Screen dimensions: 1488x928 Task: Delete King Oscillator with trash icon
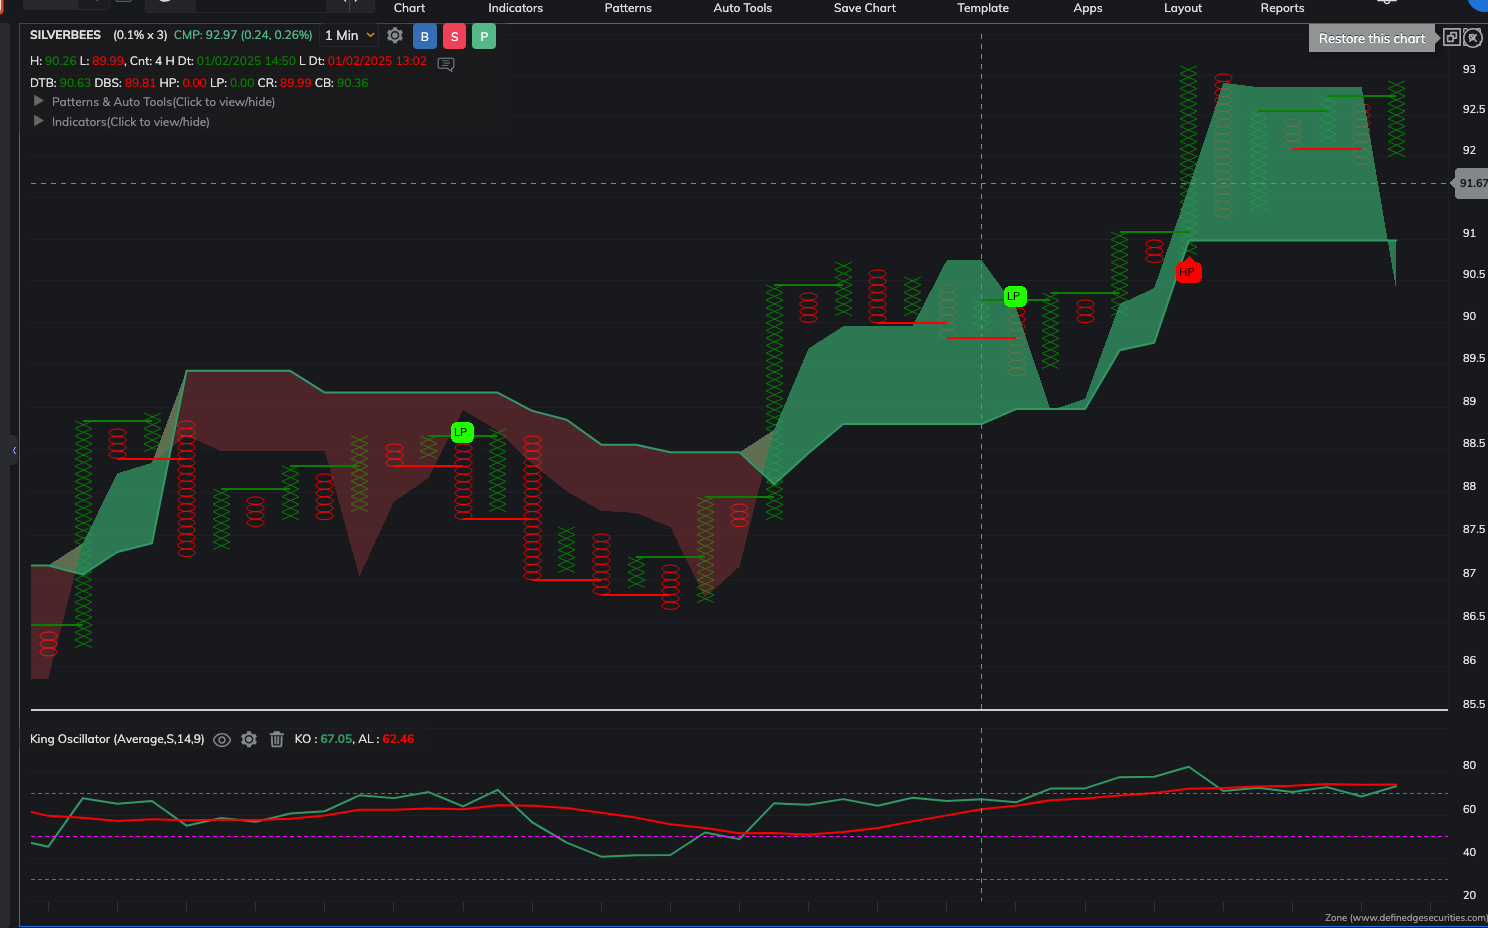coord(277,739)
